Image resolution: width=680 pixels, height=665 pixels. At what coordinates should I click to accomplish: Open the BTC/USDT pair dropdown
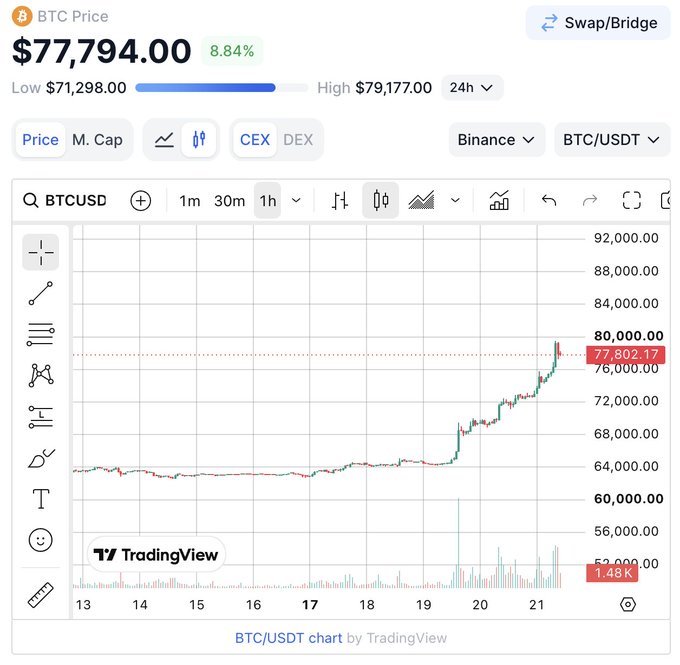(x=611, y=140)
